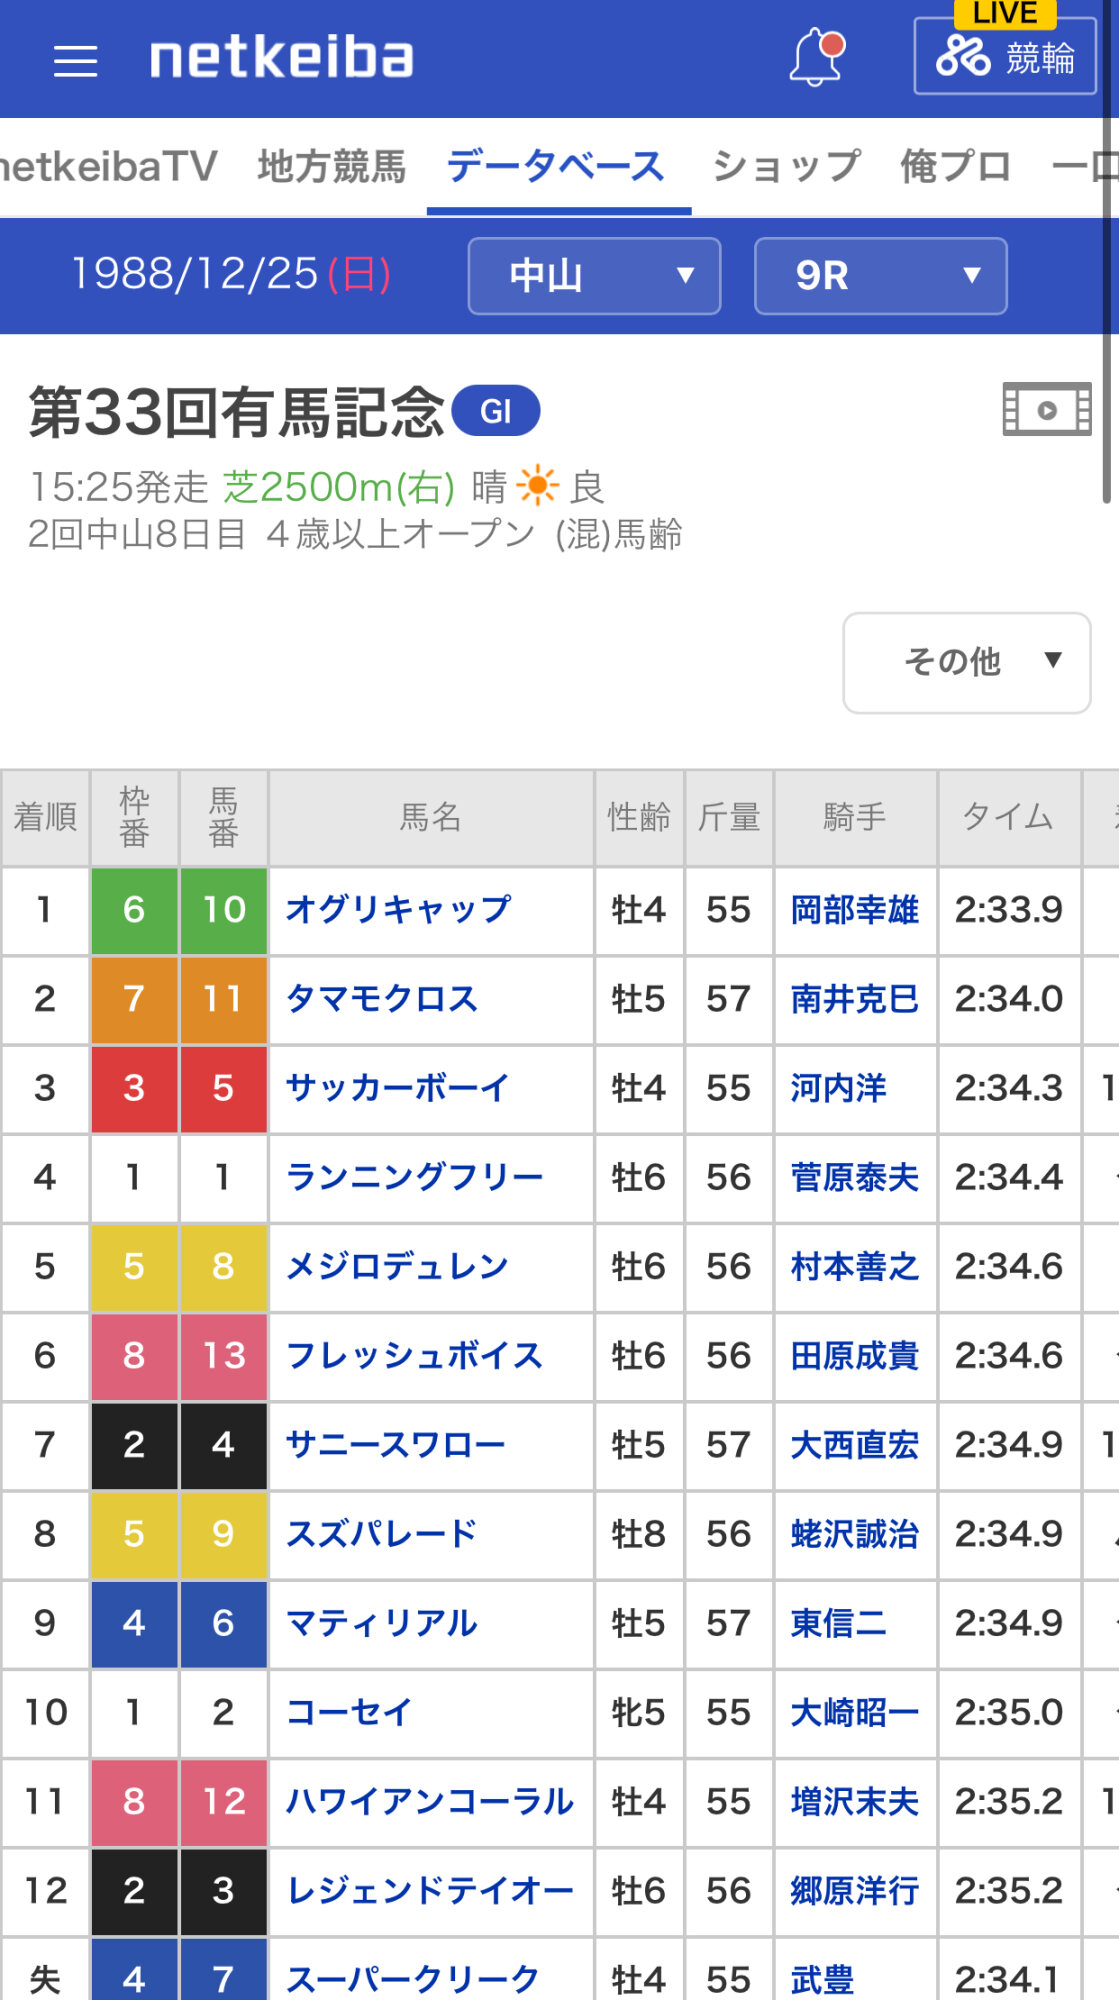Click the netkeiba logo

click(281, 58)
